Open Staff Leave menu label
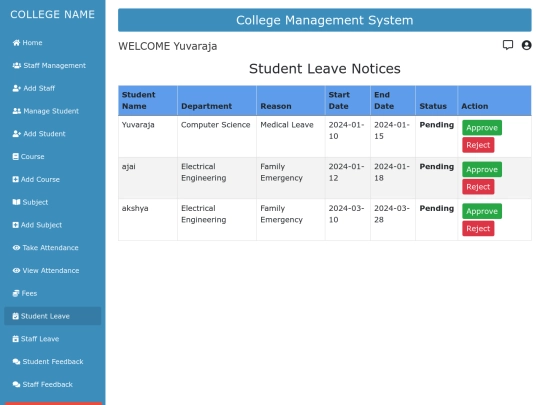This screenshot has height=405, width=540. 40,339
